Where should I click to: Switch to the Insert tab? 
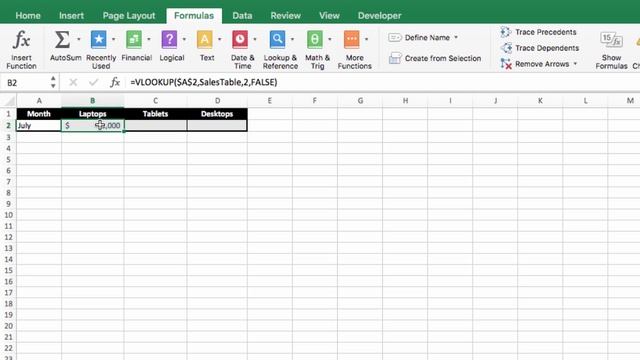click(71, 16)
